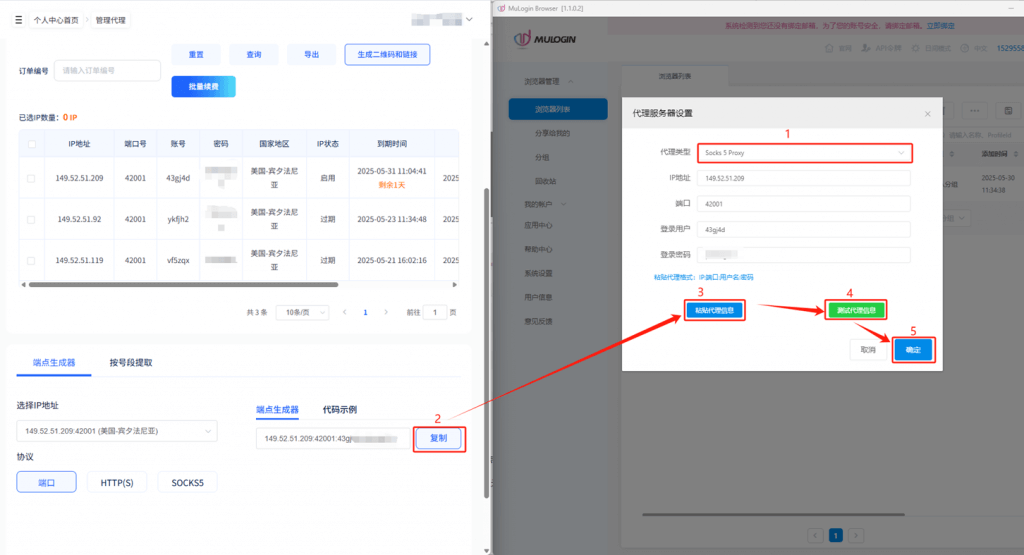Focus the IP地址 field in proxy dialog
The width and height of the screenshot is (1024, 555).
[804, 178]
